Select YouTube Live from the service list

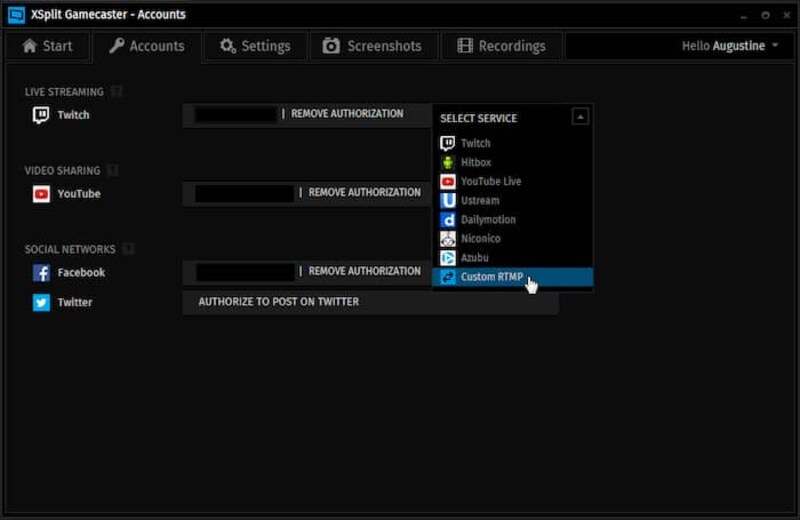[x=512, y=182]
